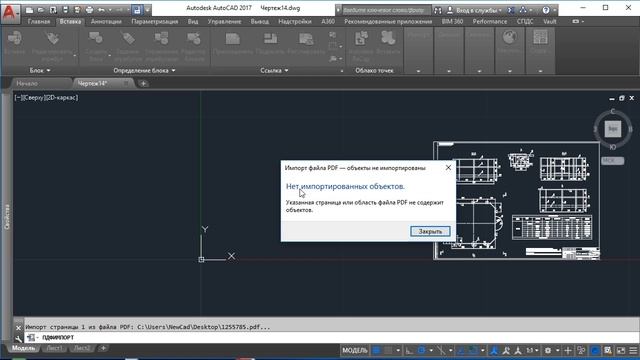Open the Quick Access toolbar customization dropdown
640x360 pixels.
click(x=147, y=9)
